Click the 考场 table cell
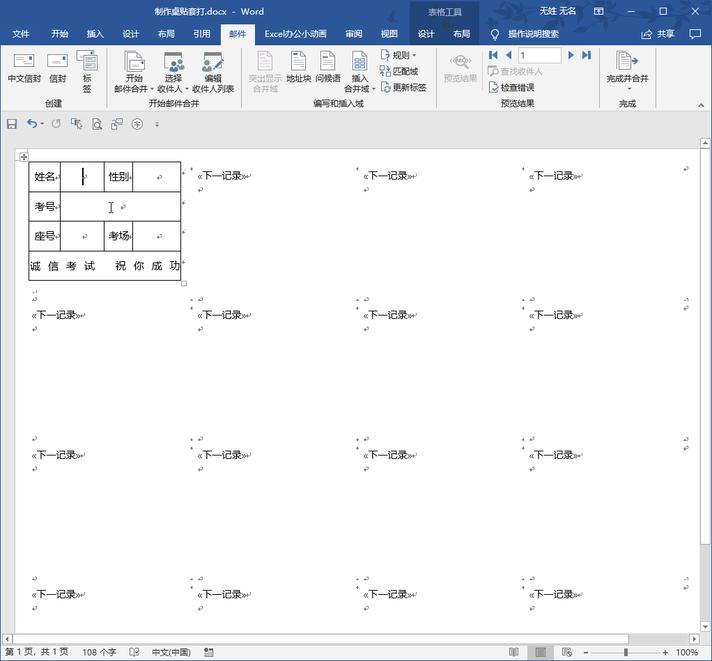Screen dimensions: 712x661 (119, 236)
